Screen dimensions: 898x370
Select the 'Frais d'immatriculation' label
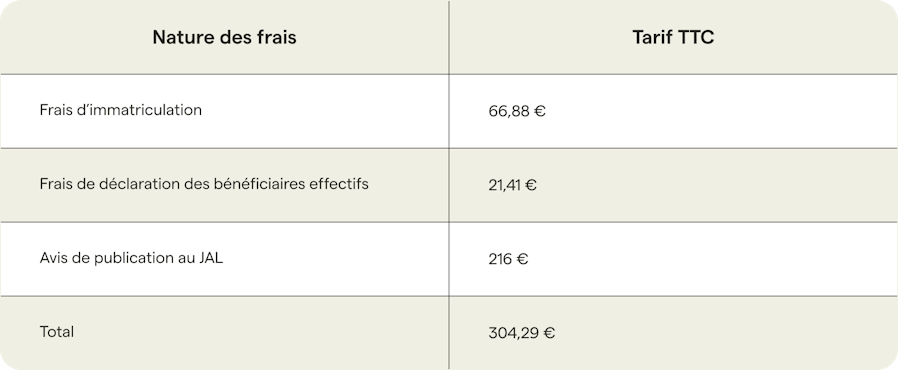point(121,110)
